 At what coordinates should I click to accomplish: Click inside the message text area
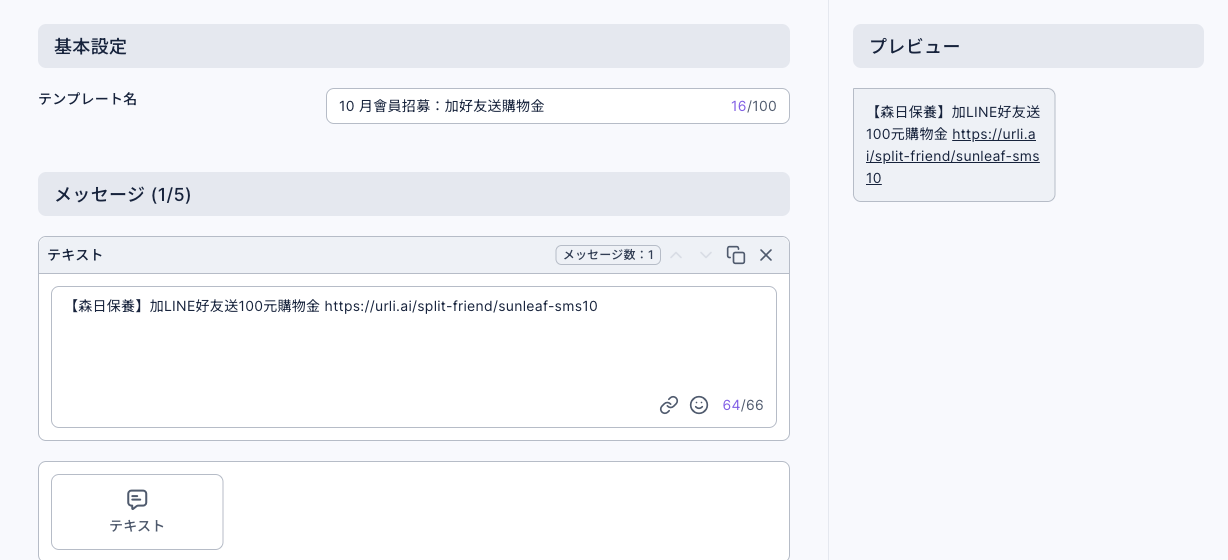click(414, 357)
